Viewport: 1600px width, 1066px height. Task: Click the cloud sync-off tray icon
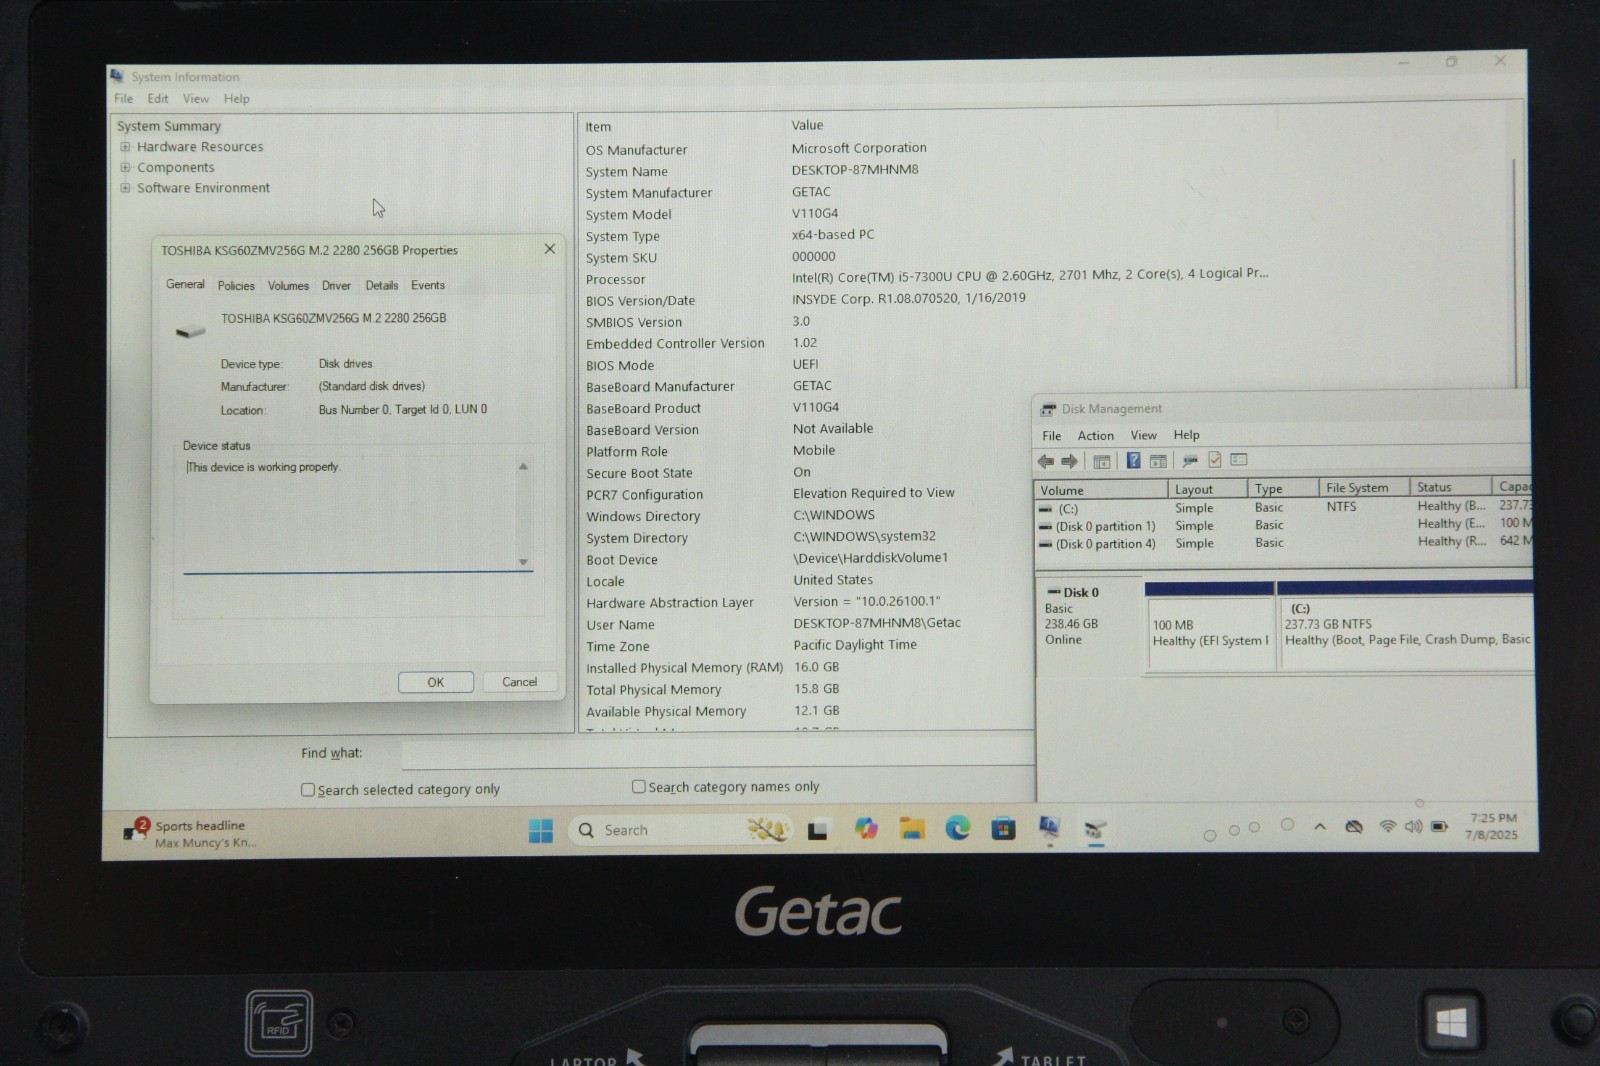coord(1354,827)
